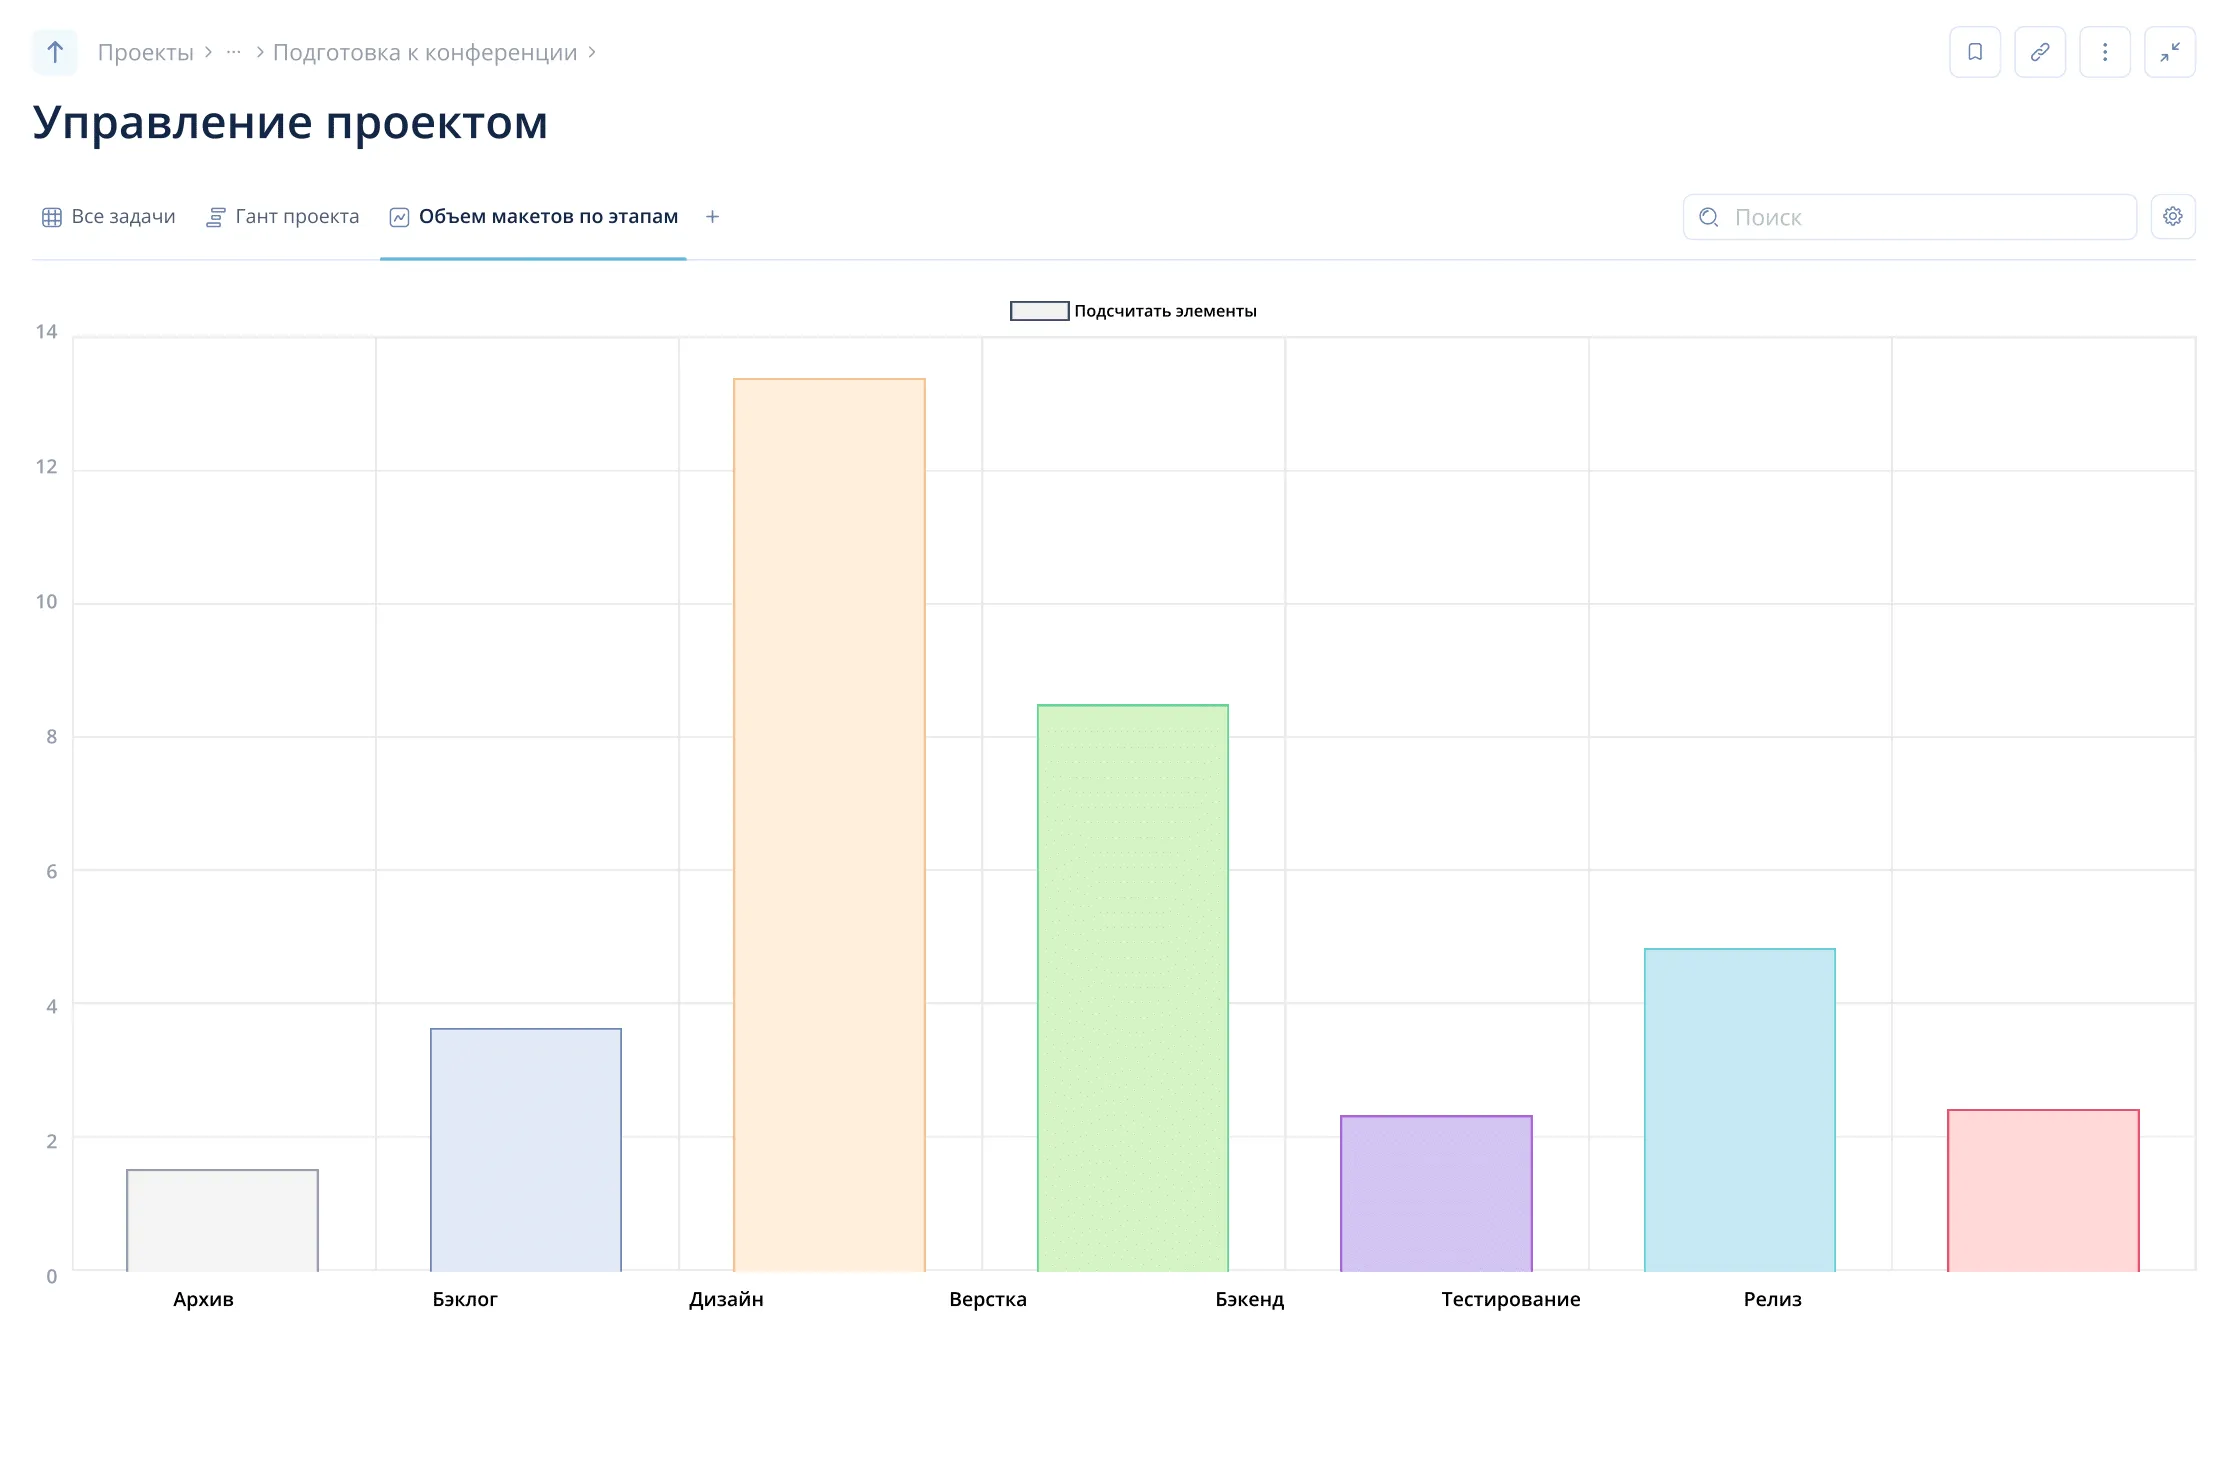Click the bookmark icon button
Image resolution: width=2223 pixels, height=1481 pixels.
[x=1975, y=52]
